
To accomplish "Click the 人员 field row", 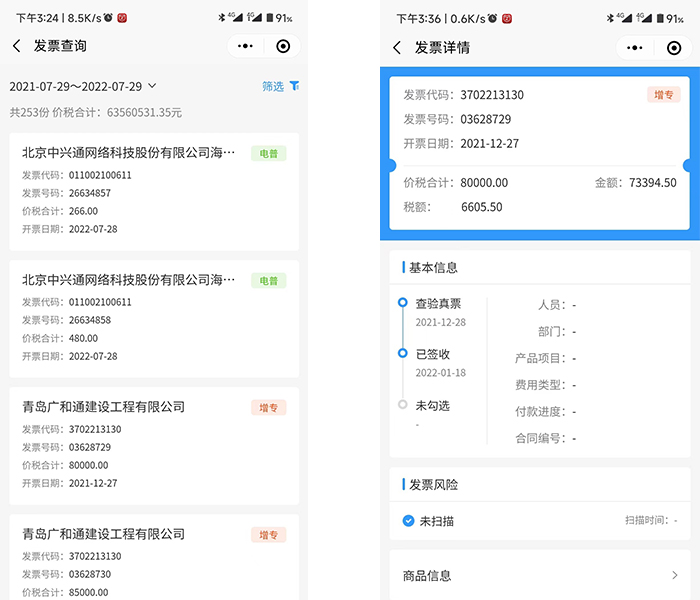I will click(557, 305).
